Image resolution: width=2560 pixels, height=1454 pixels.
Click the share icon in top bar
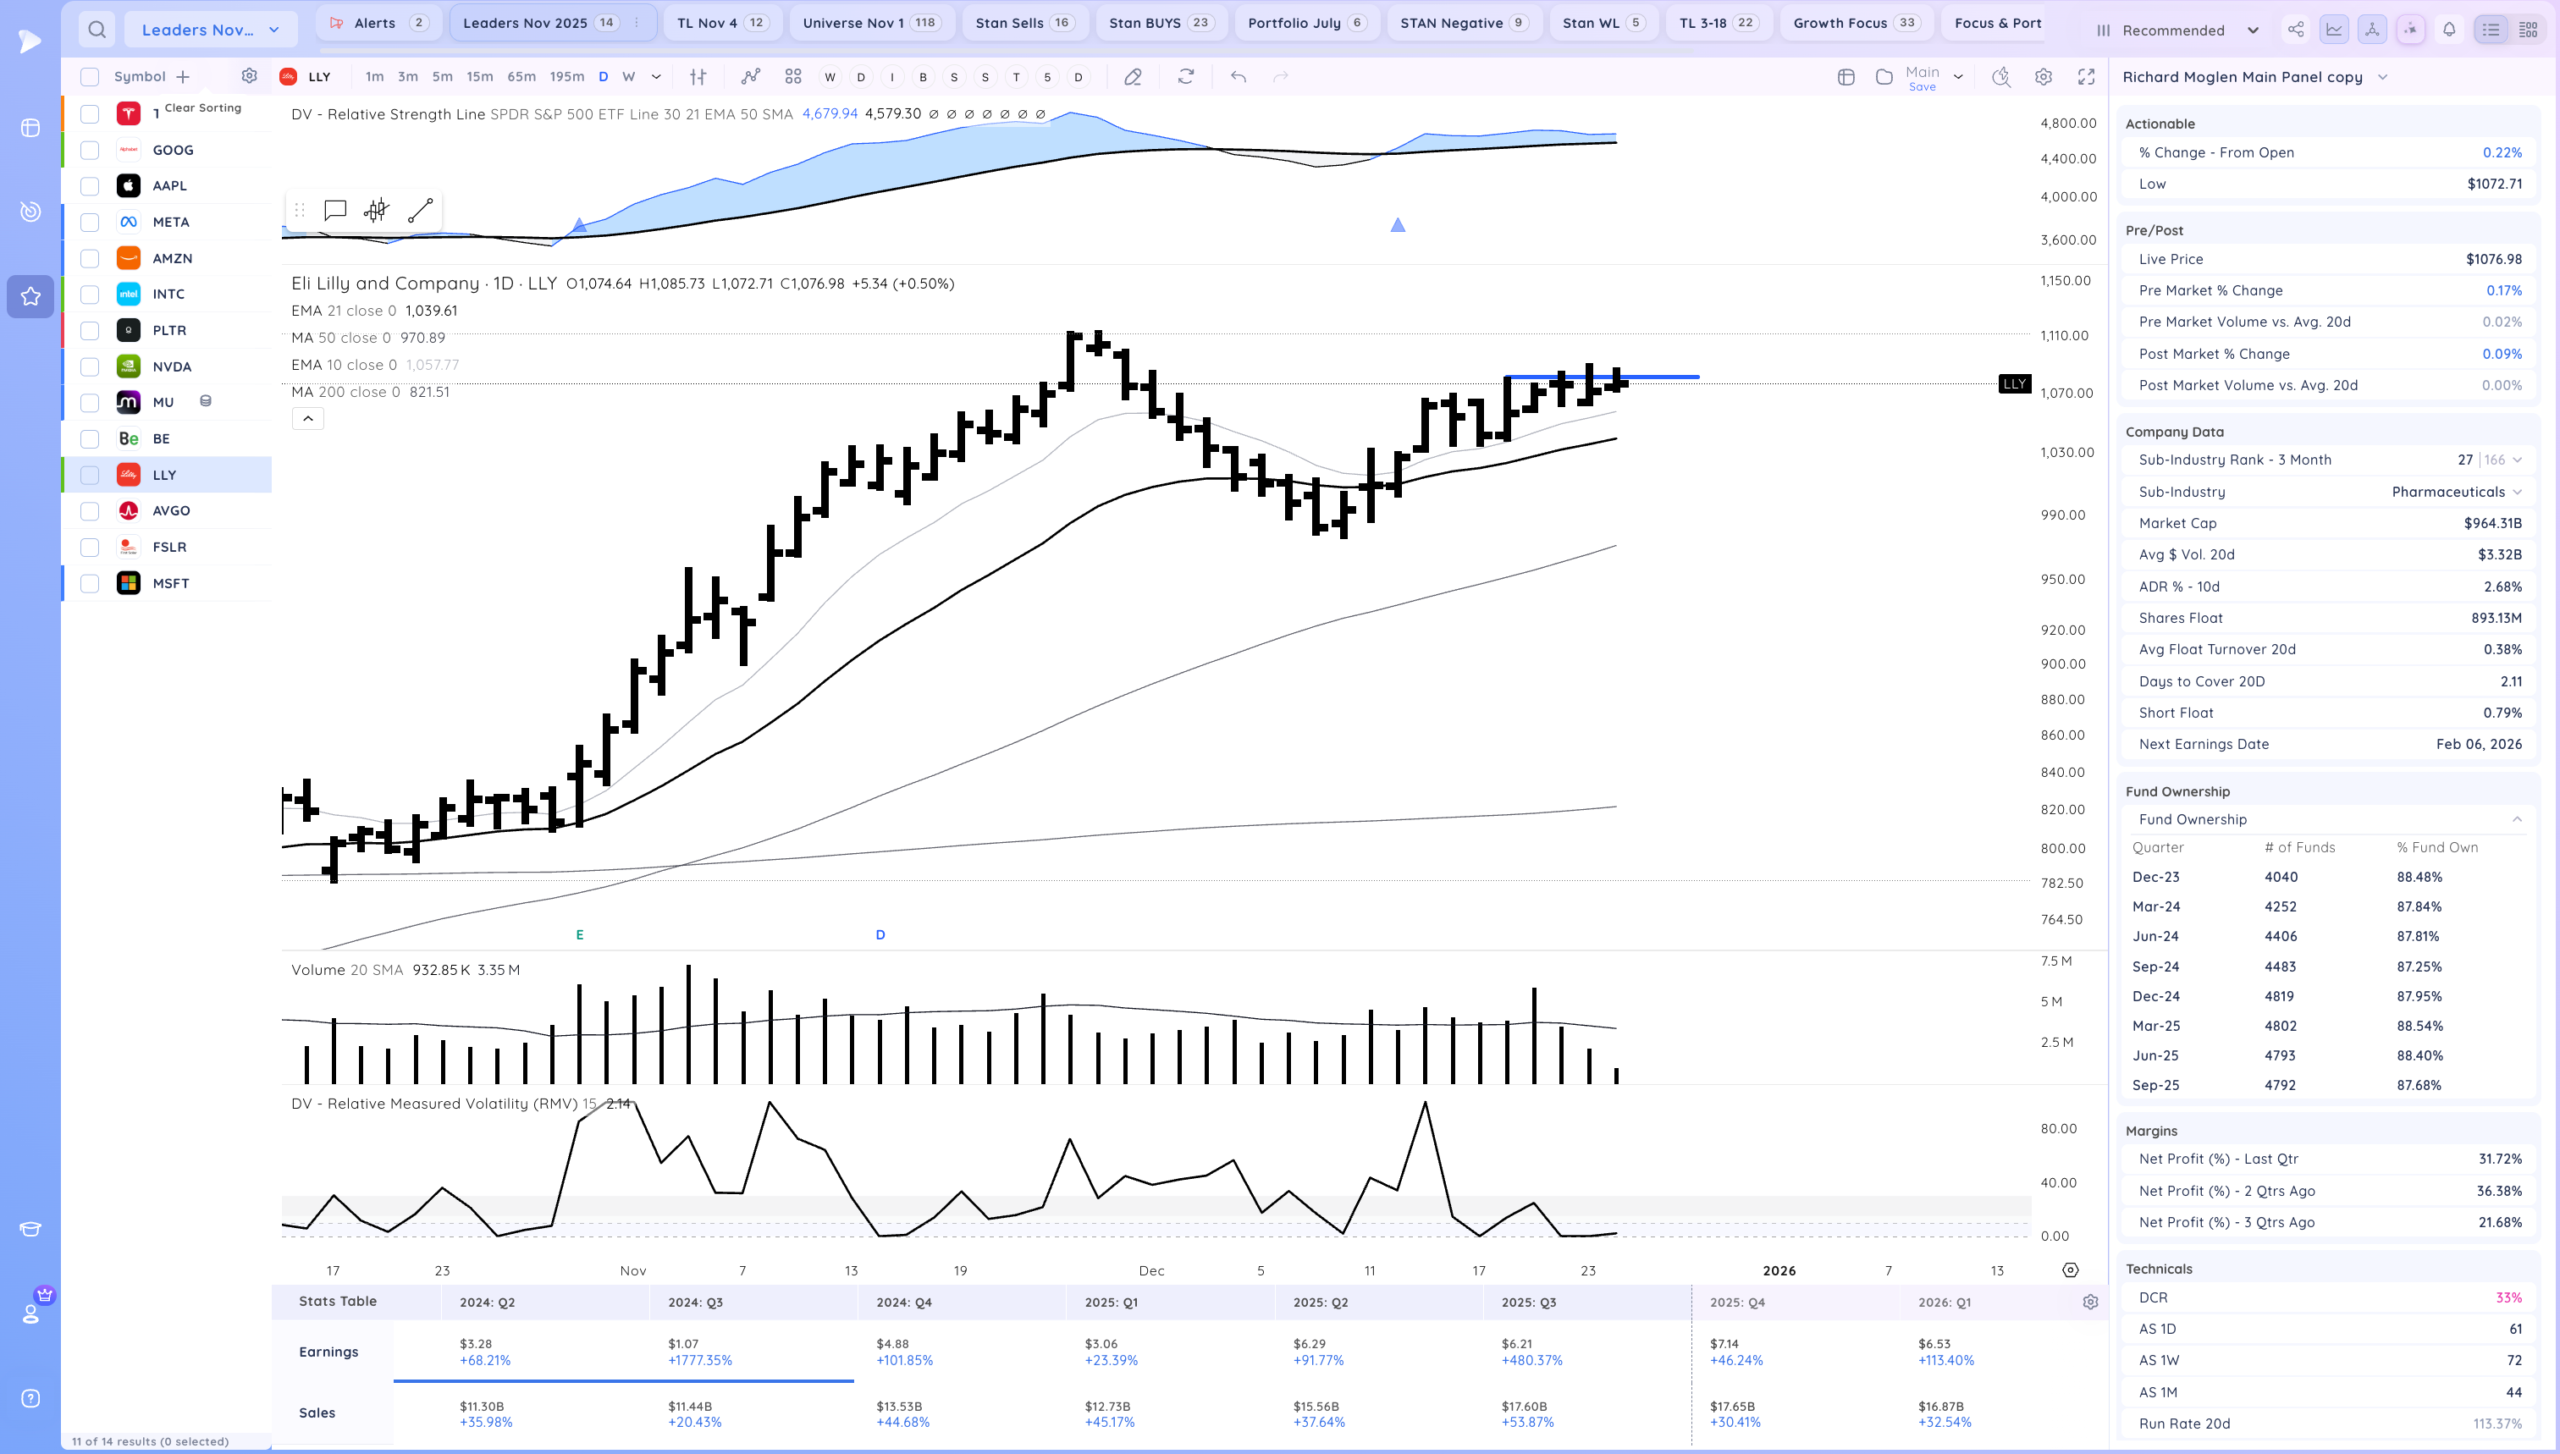click(x=2296, y=30)
